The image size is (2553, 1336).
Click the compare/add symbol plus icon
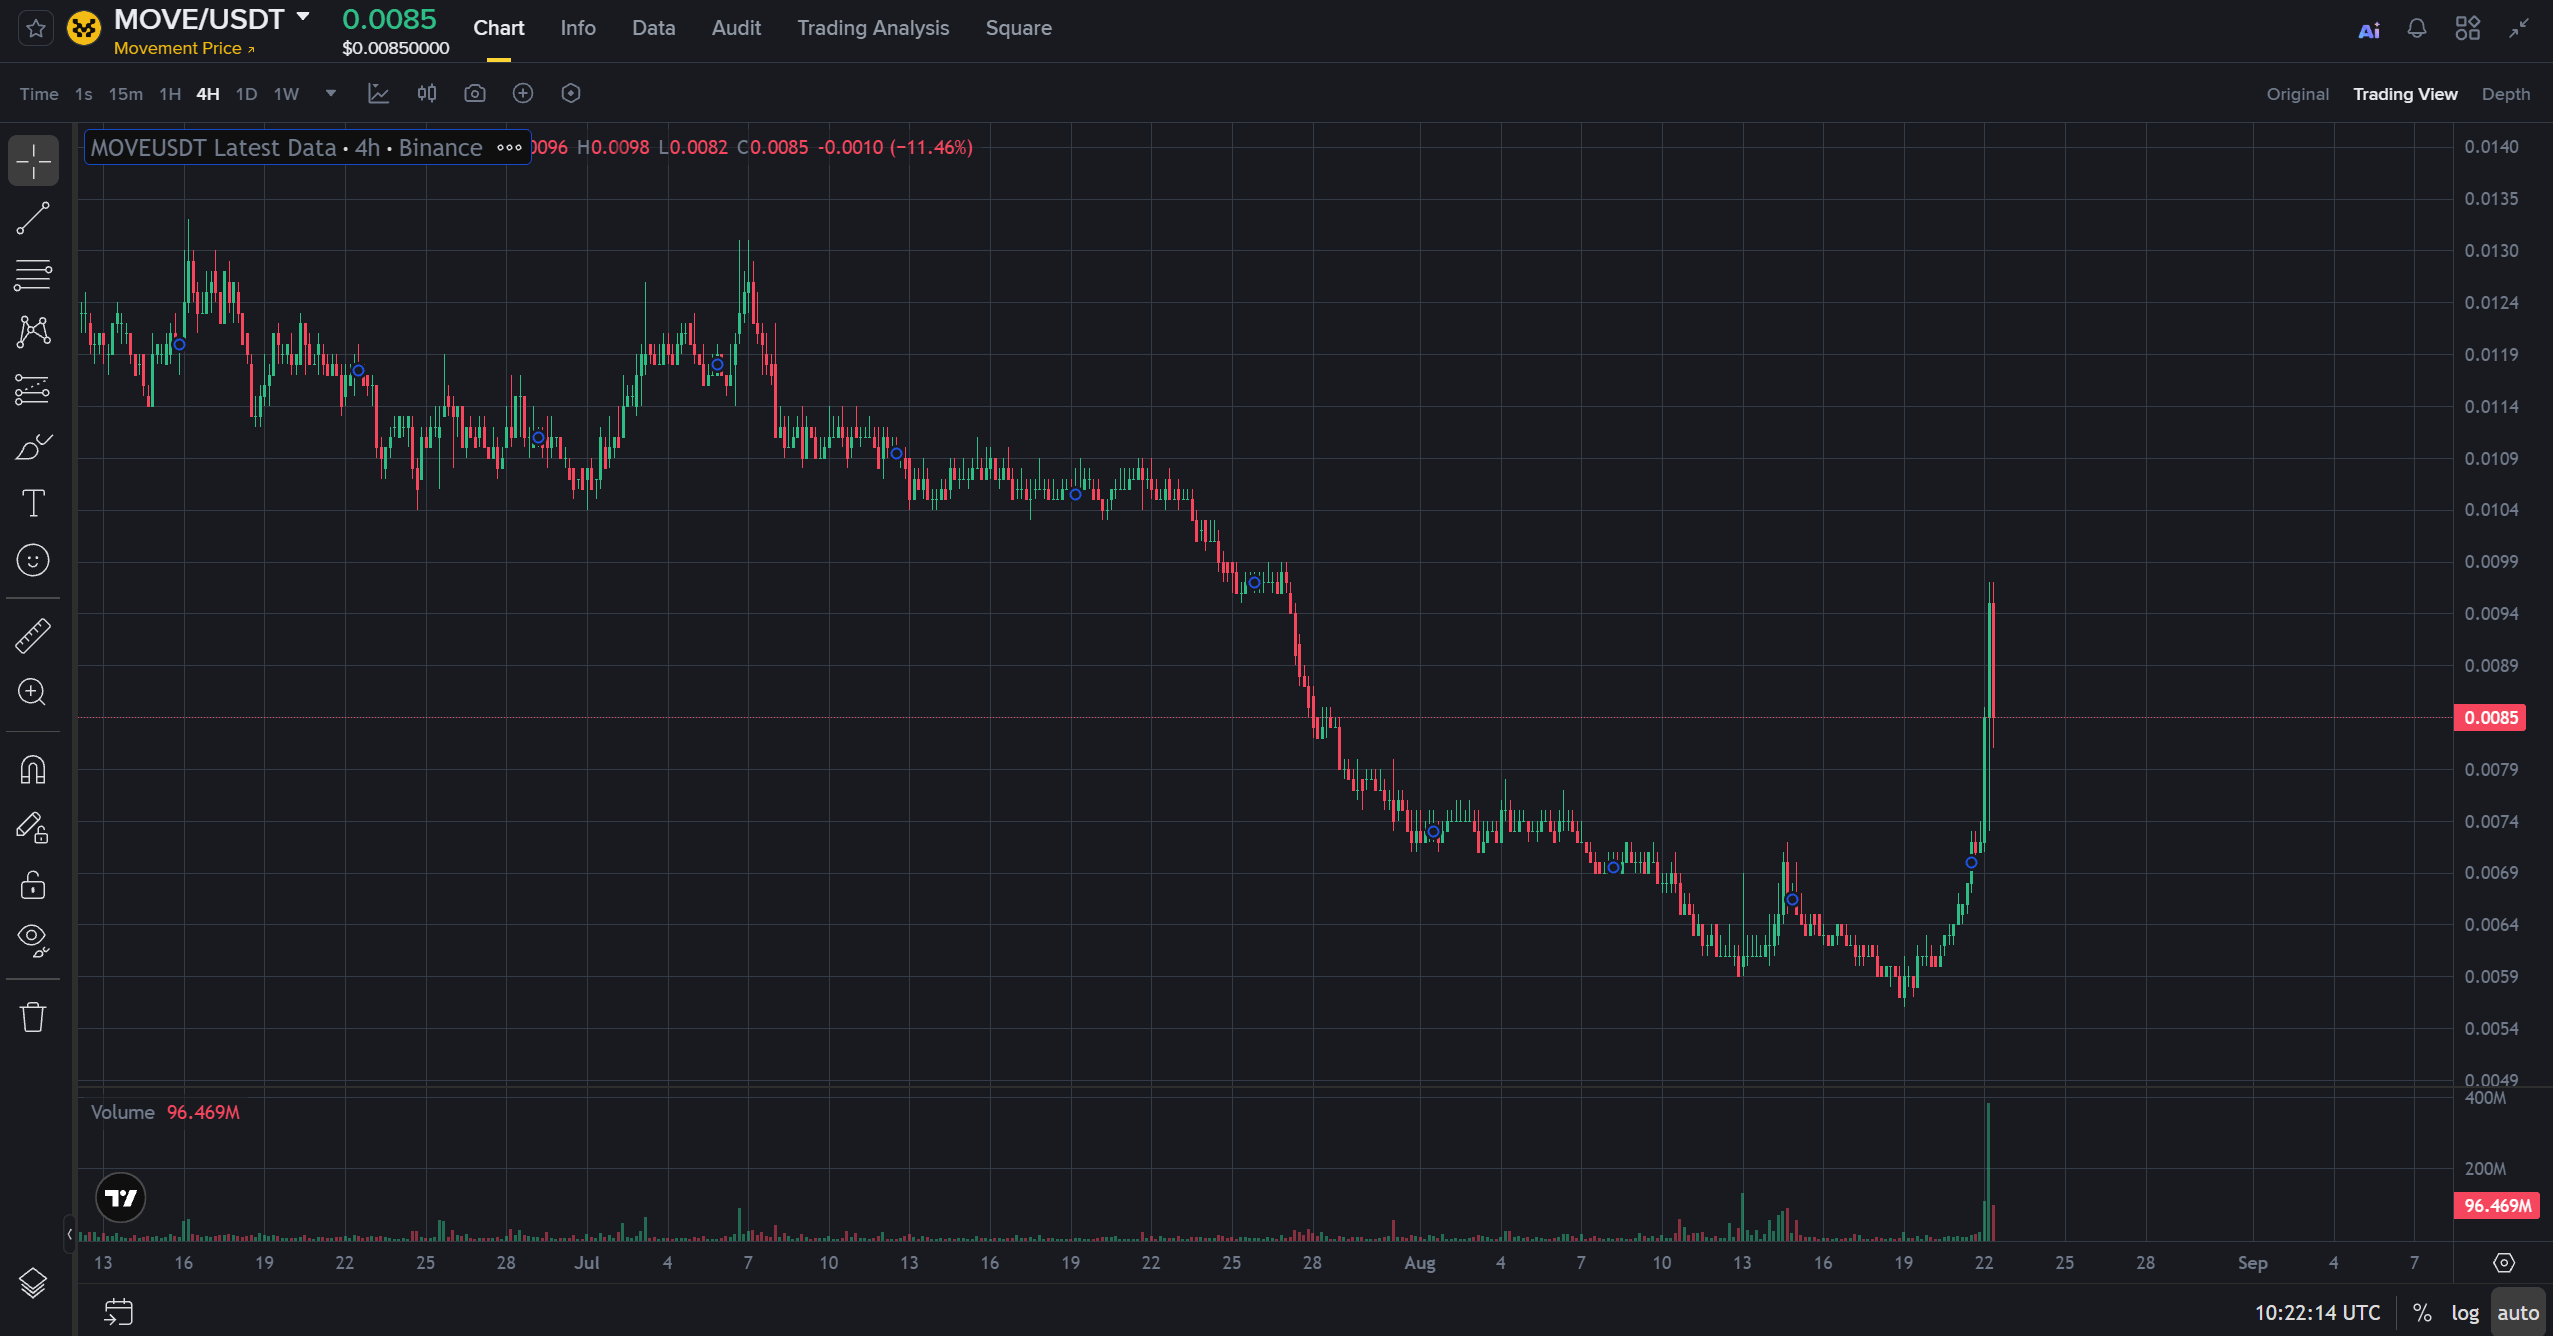pos(523,93)
